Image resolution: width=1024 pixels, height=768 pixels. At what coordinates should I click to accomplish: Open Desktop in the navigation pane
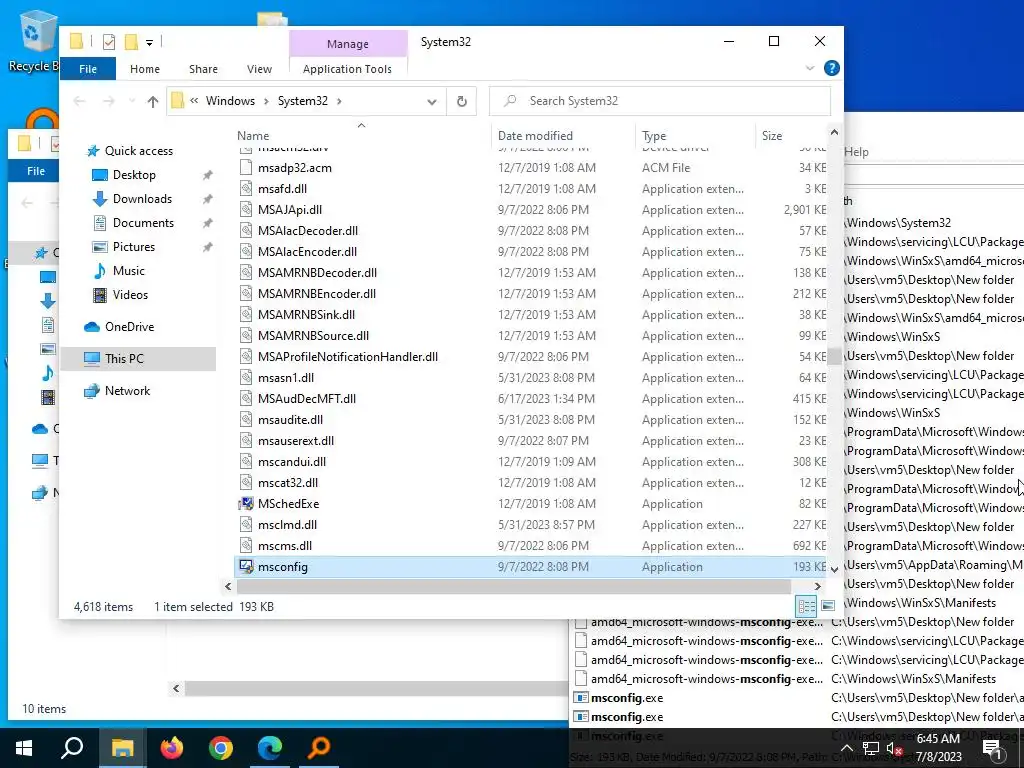[x=134, y=175]
